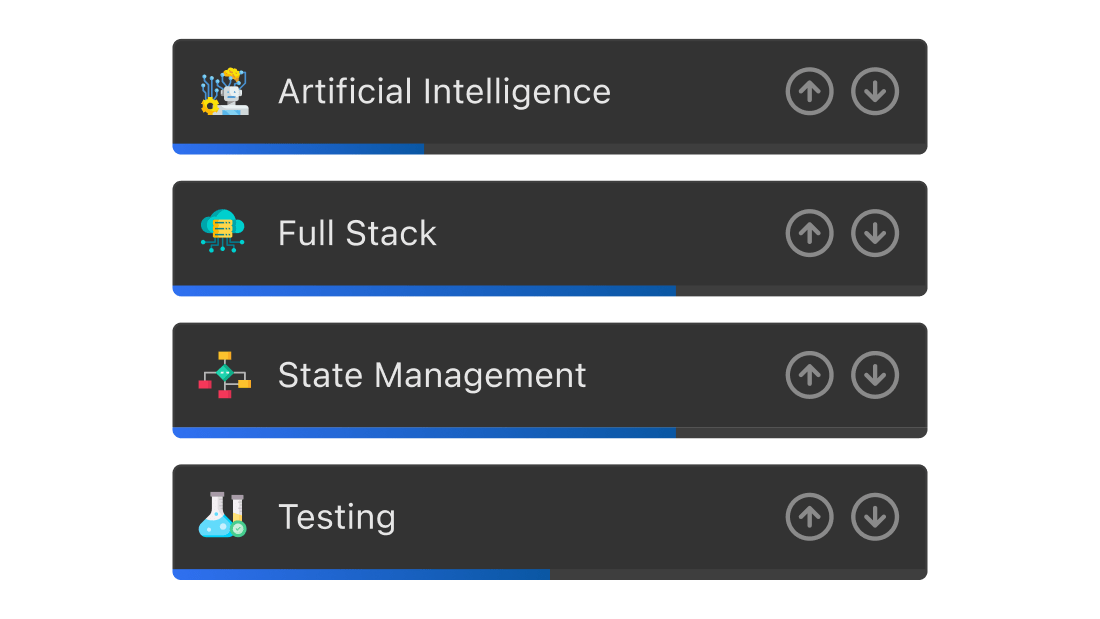
Task: Click the State Management progress bar
Action: point(550,432)
